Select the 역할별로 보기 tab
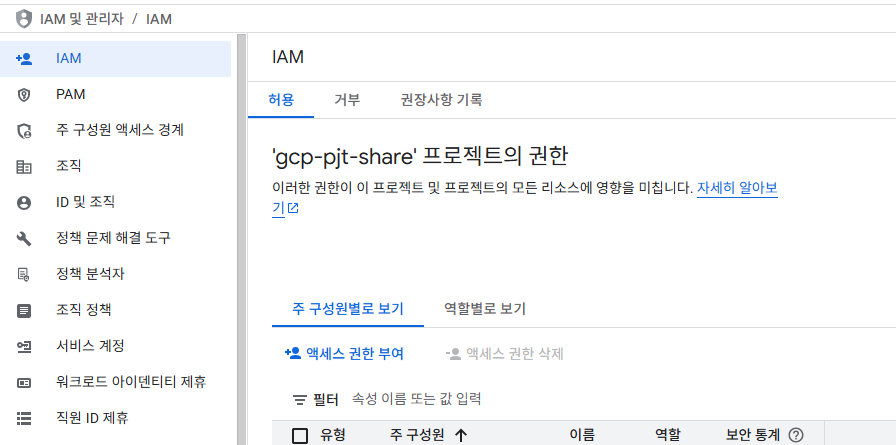 485,309
